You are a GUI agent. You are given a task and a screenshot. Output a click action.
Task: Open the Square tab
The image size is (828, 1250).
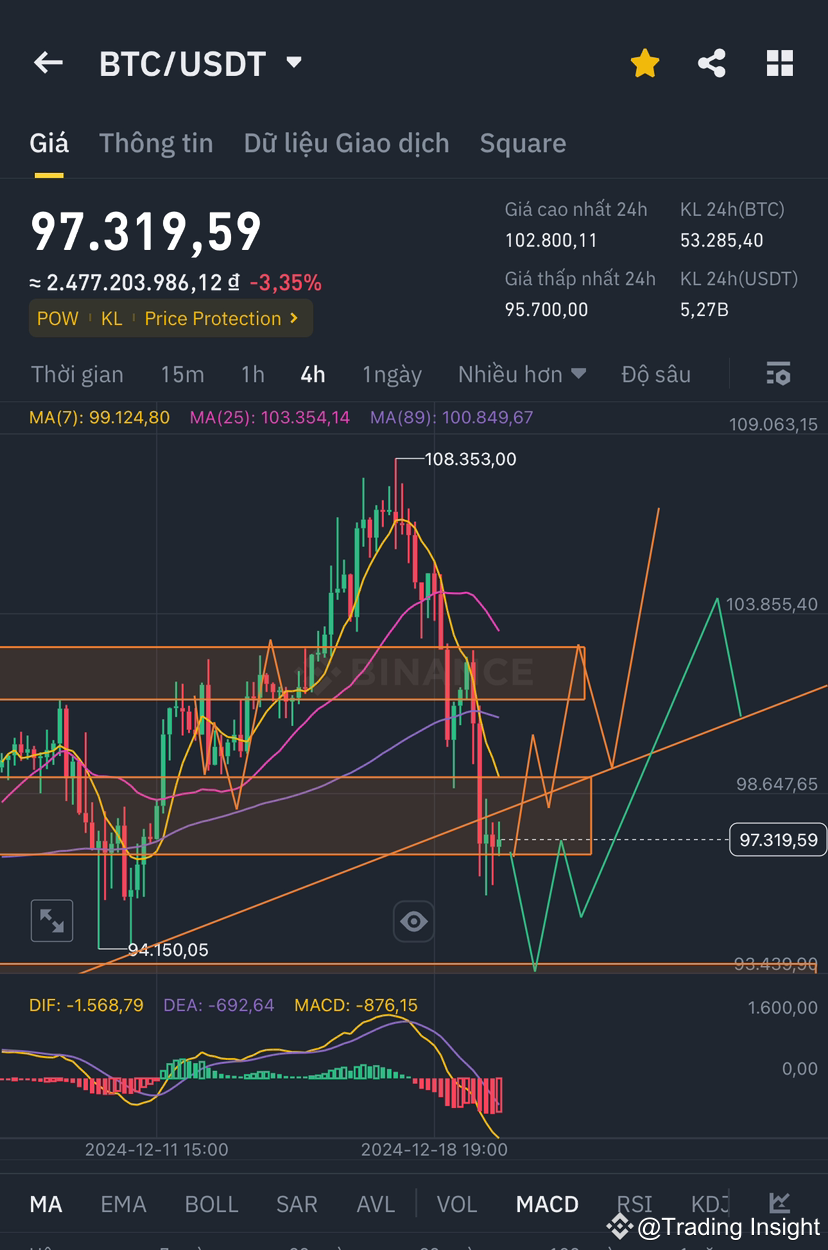523,143
